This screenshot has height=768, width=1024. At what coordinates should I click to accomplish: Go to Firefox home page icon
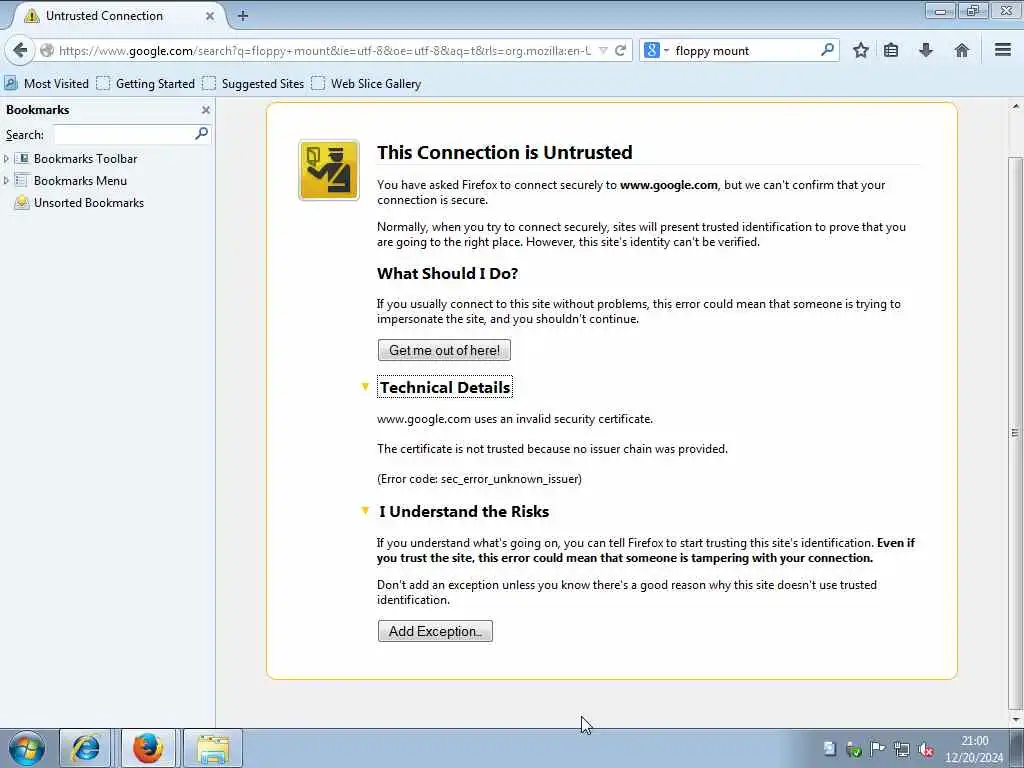[961, 50]
